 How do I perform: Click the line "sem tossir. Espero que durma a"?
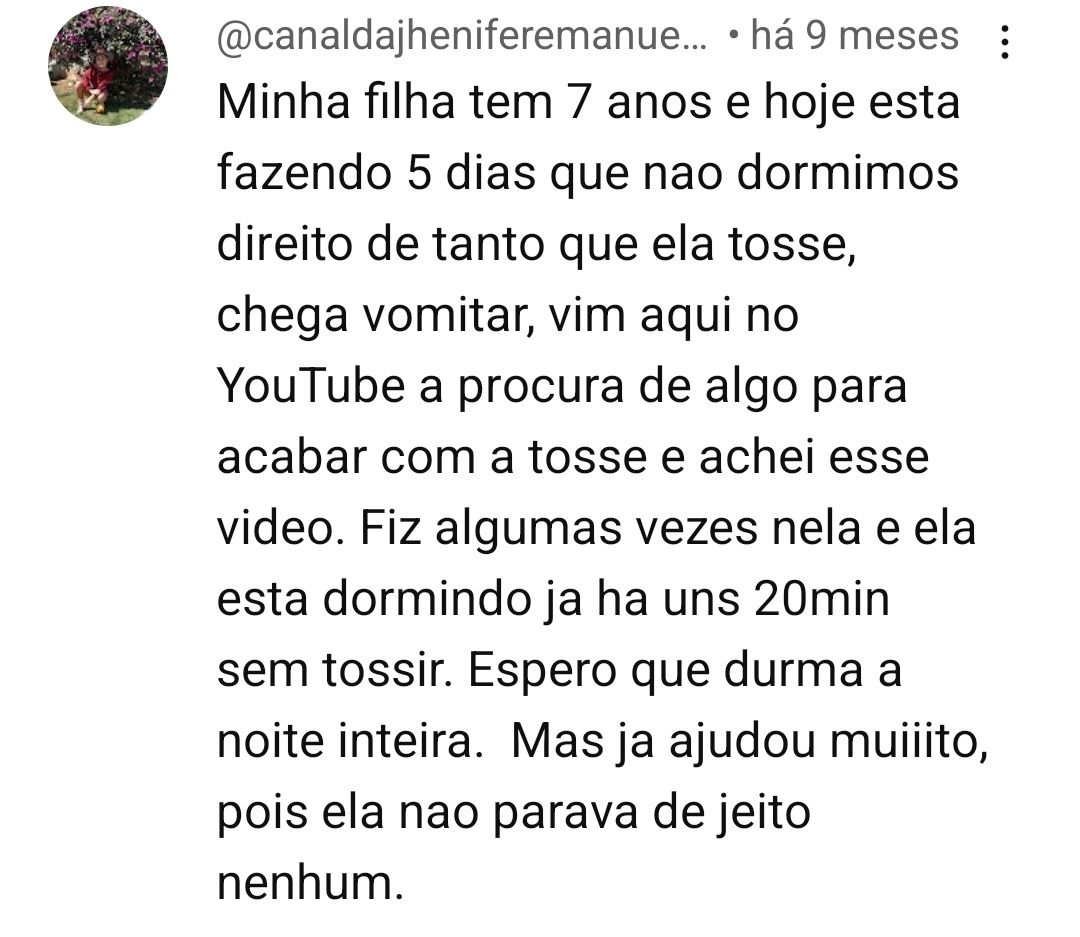[x=559, y=671]
